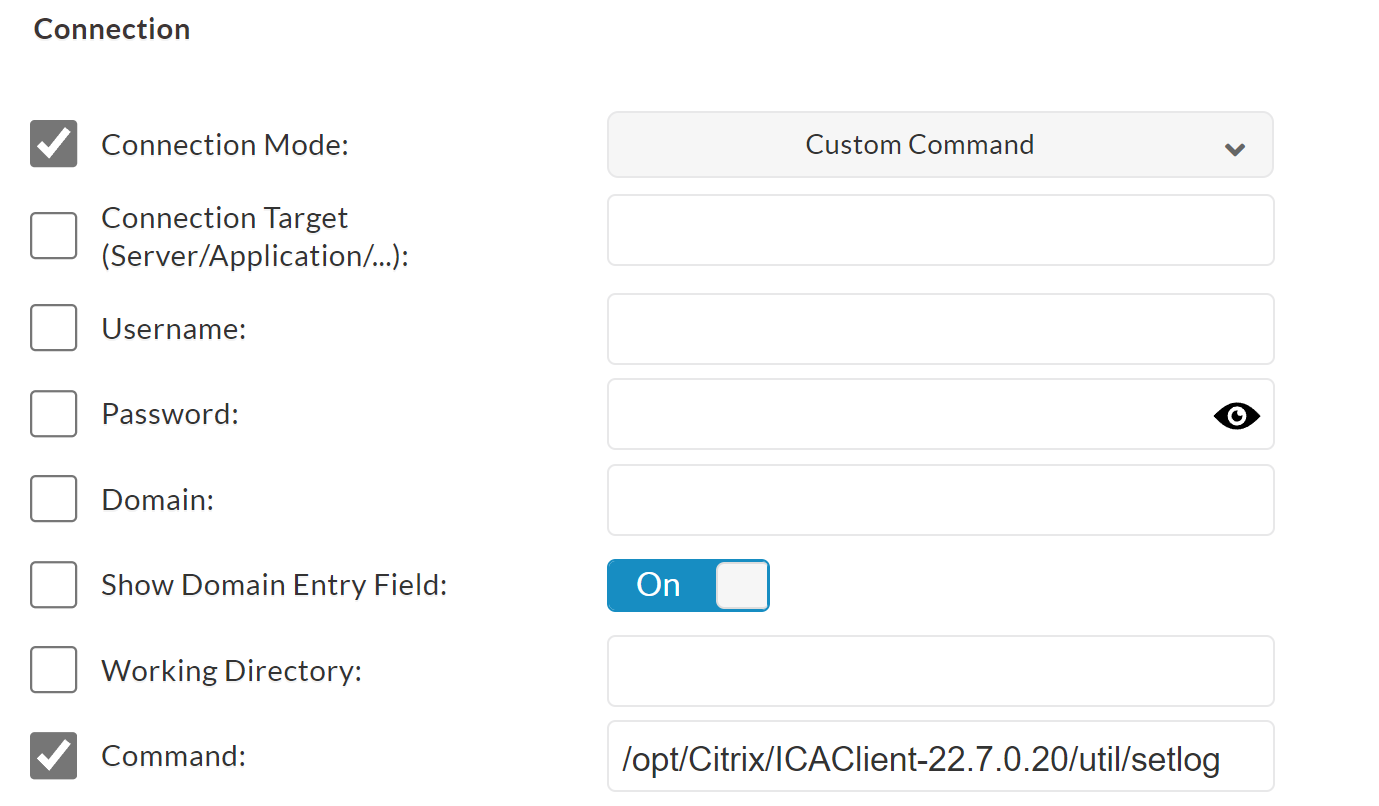Reveal the password with the eye icon
This screenshot has height=806, width=1379.
1237,415
